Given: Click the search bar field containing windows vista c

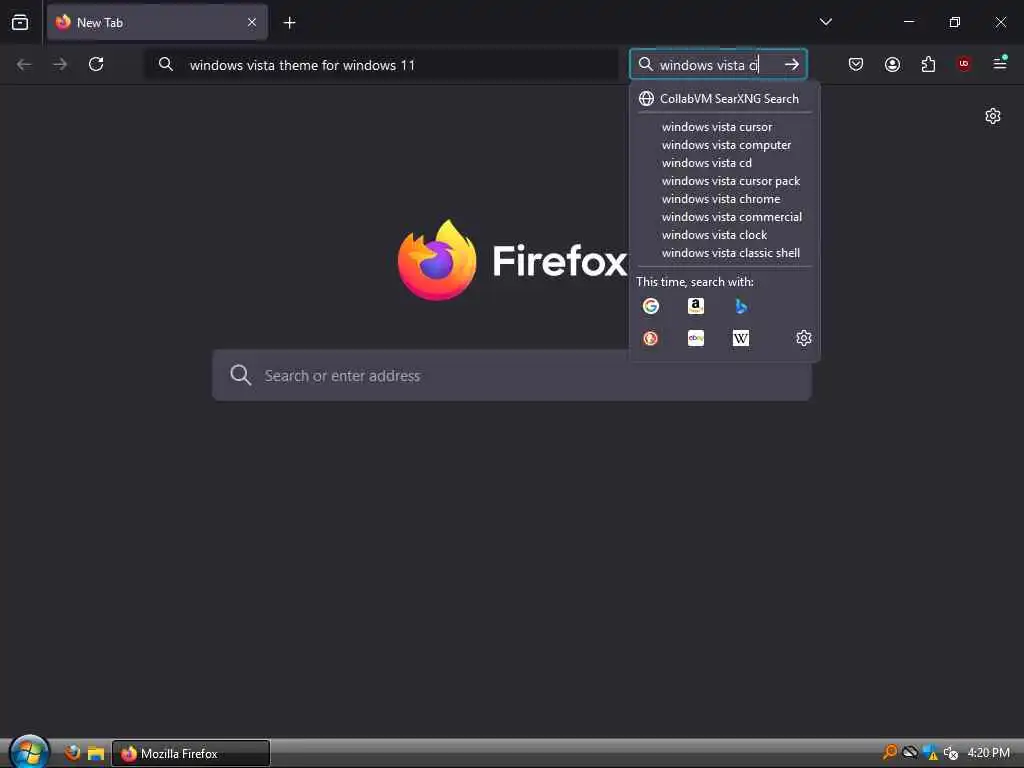Looking at the screenshot, I should pos(718,64).
